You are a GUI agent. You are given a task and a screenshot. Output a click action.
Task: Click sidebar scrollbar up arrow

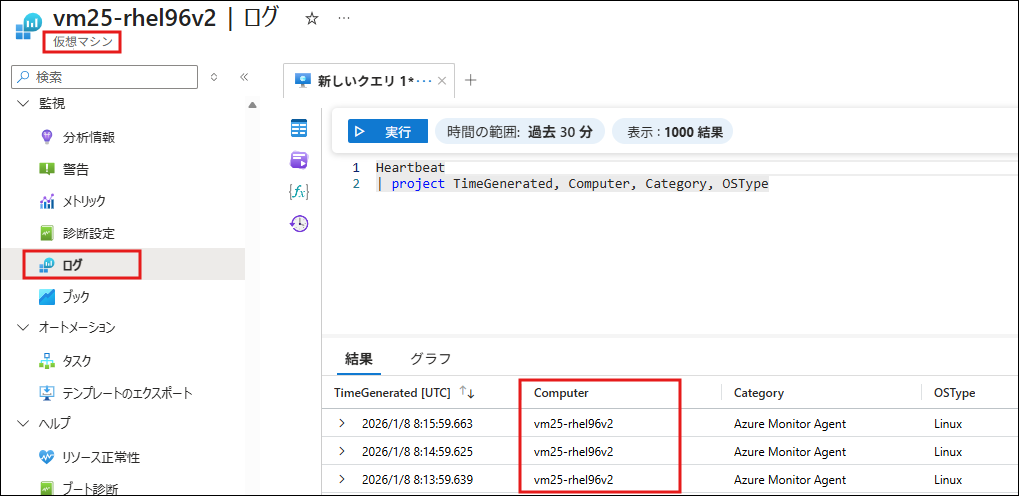253,105
